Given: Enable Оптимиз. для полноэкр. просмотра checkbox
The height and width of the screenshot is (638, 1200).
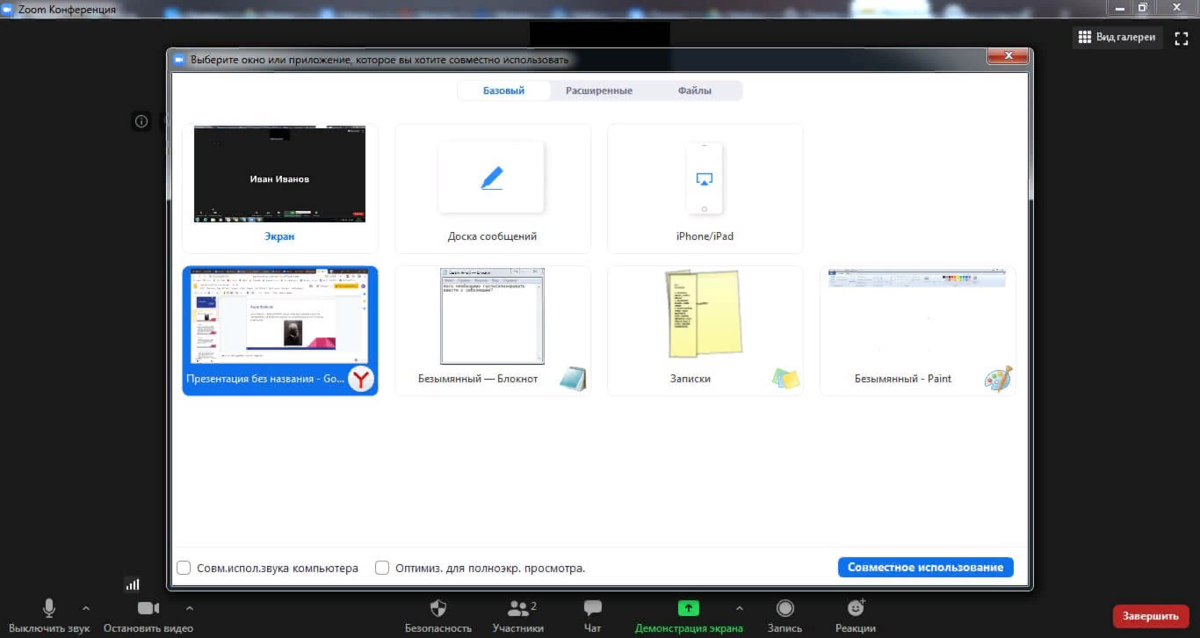Looking at the screenshot, I should point(382,568).
